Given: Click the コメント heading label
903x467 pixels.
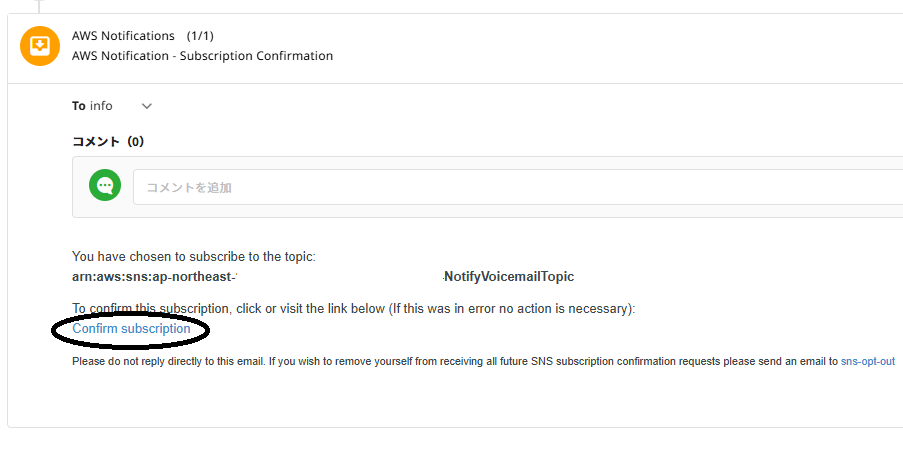Looking at the screenshot, I should click(96, 142).
